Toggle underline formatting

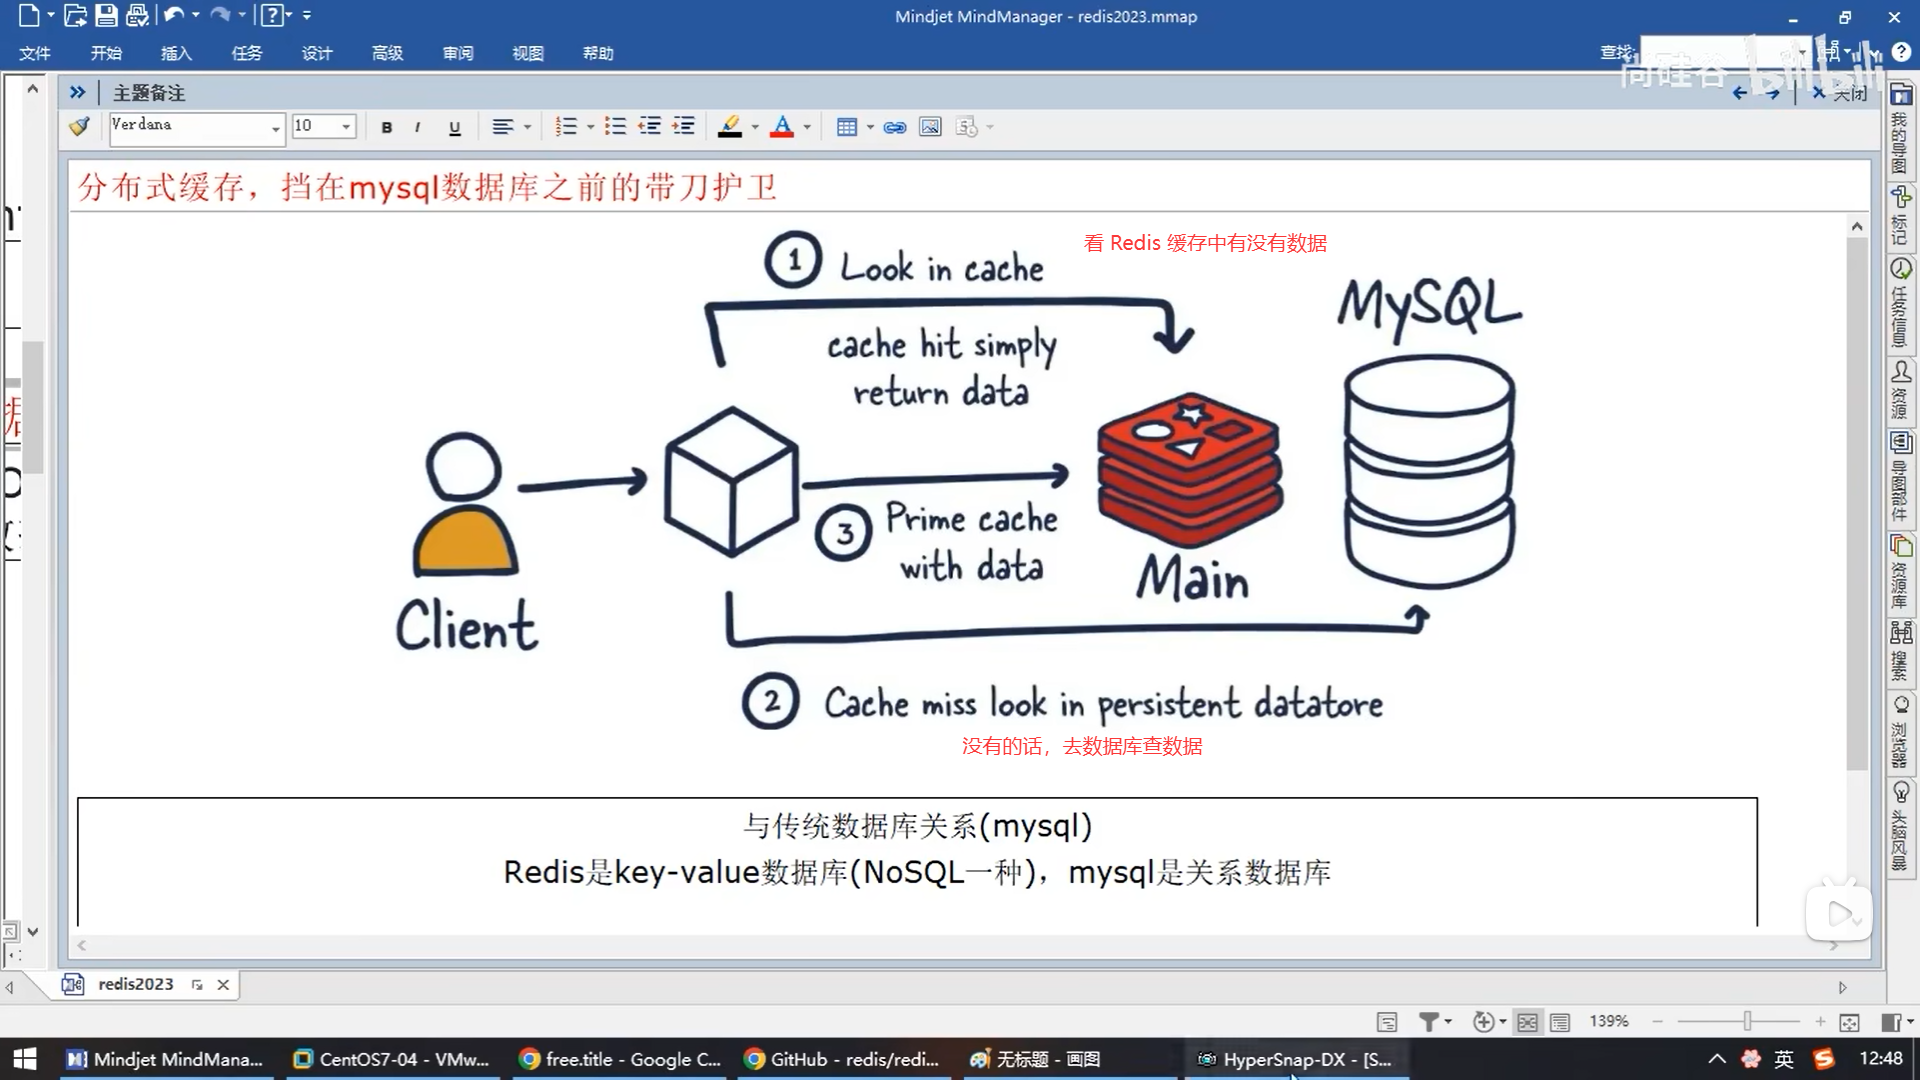[455, 127]
